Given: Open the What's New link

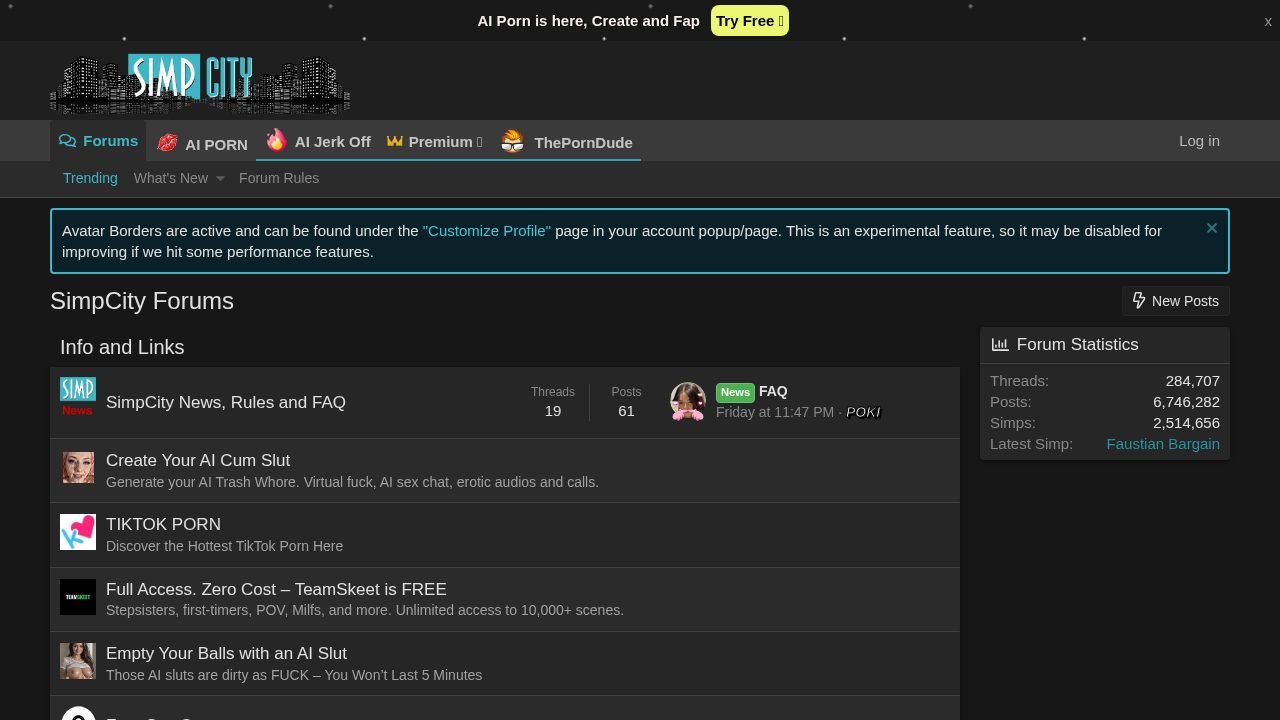Looking at the screenshot, I should click(x=171, y=178).
